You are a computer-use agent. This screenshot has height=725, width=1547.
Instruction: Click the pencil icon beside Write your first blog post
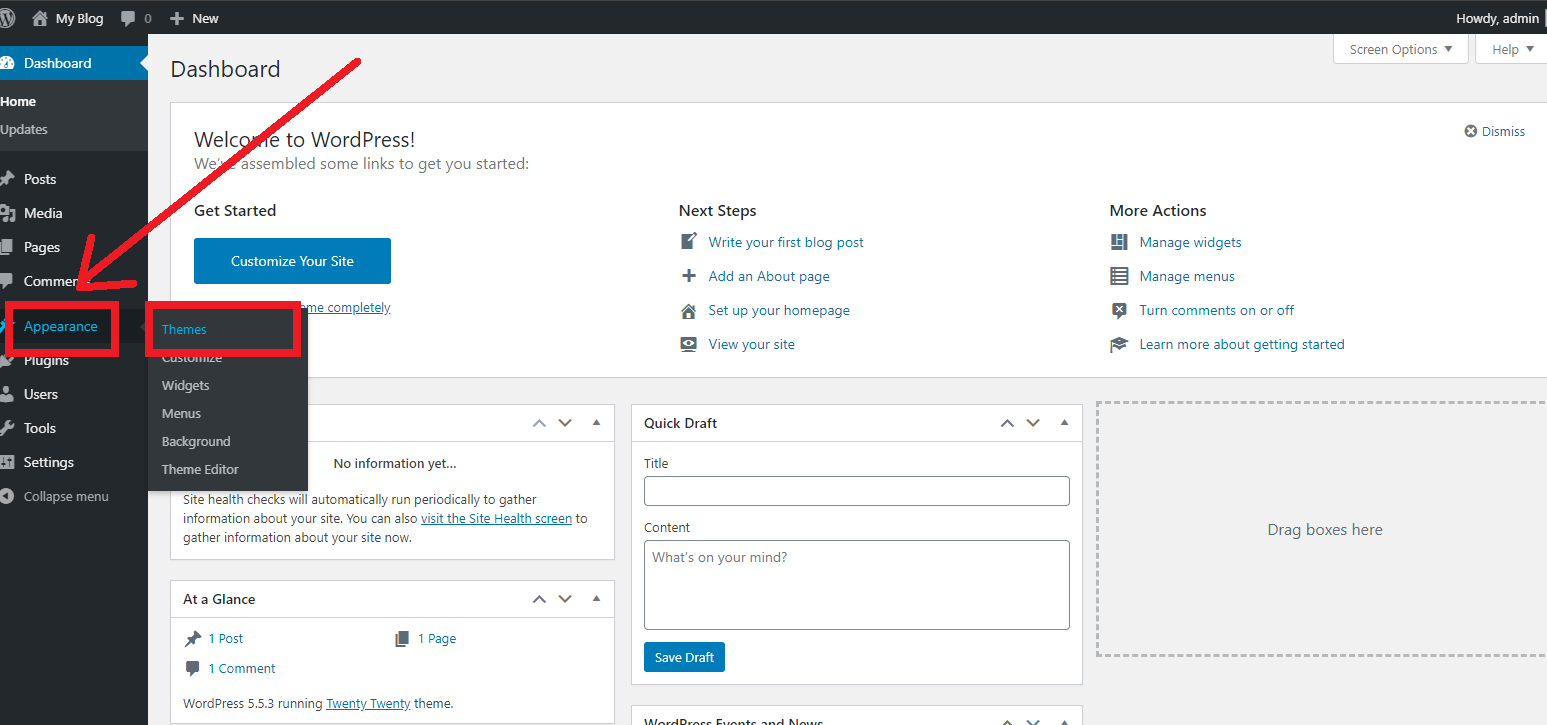(688, 241)
